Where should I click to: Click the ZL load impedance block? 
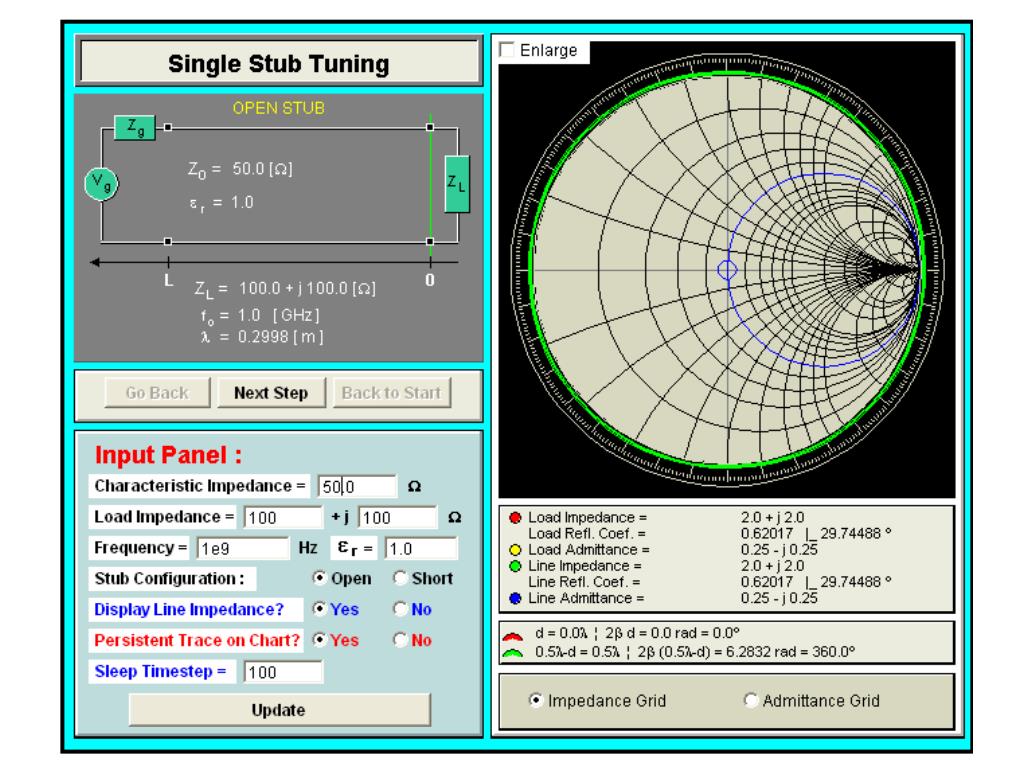457,184
